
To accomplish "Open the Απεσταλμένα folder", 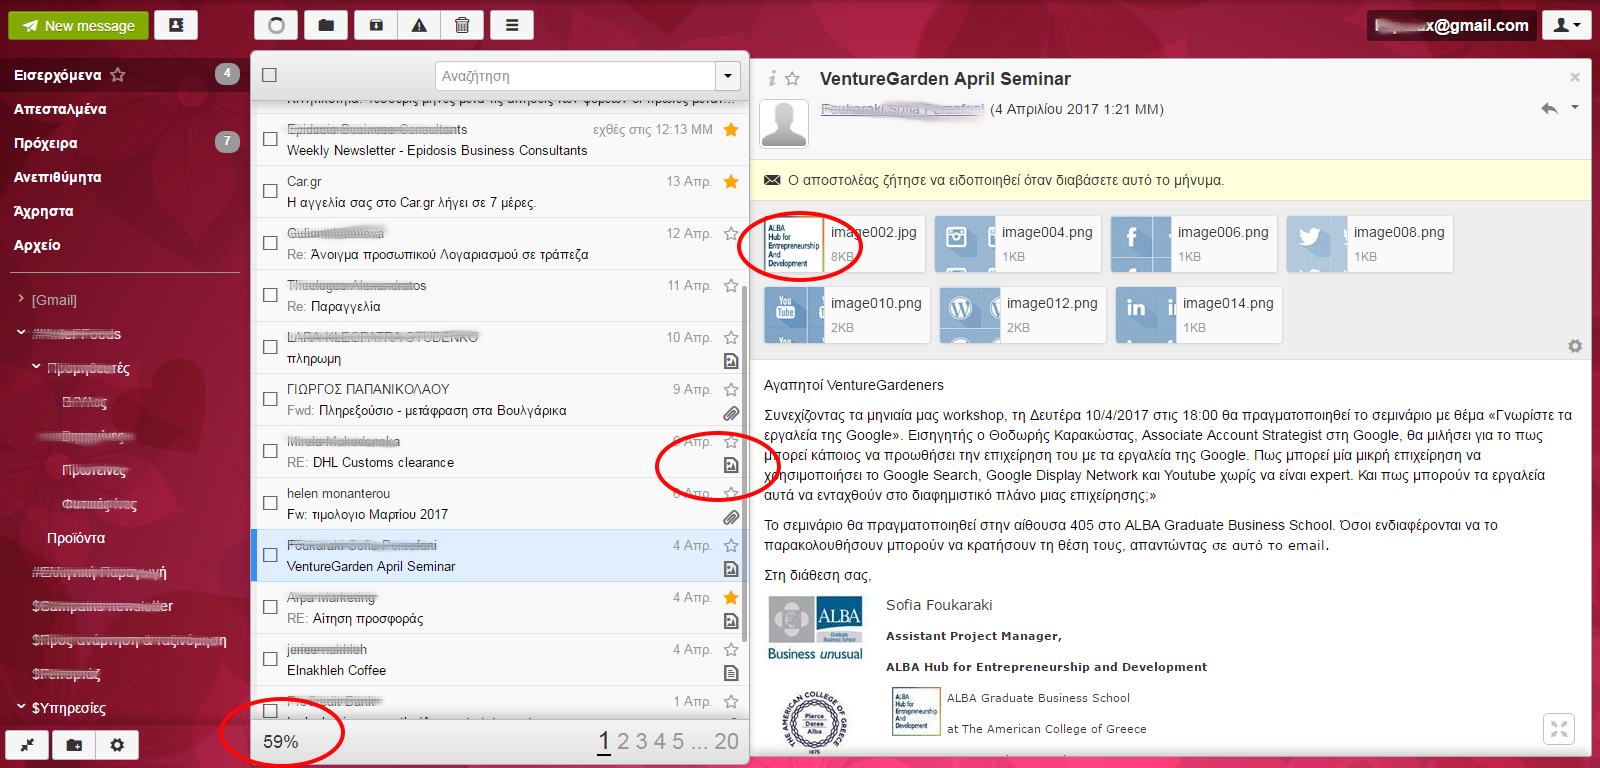I will [x=60, y=109].
